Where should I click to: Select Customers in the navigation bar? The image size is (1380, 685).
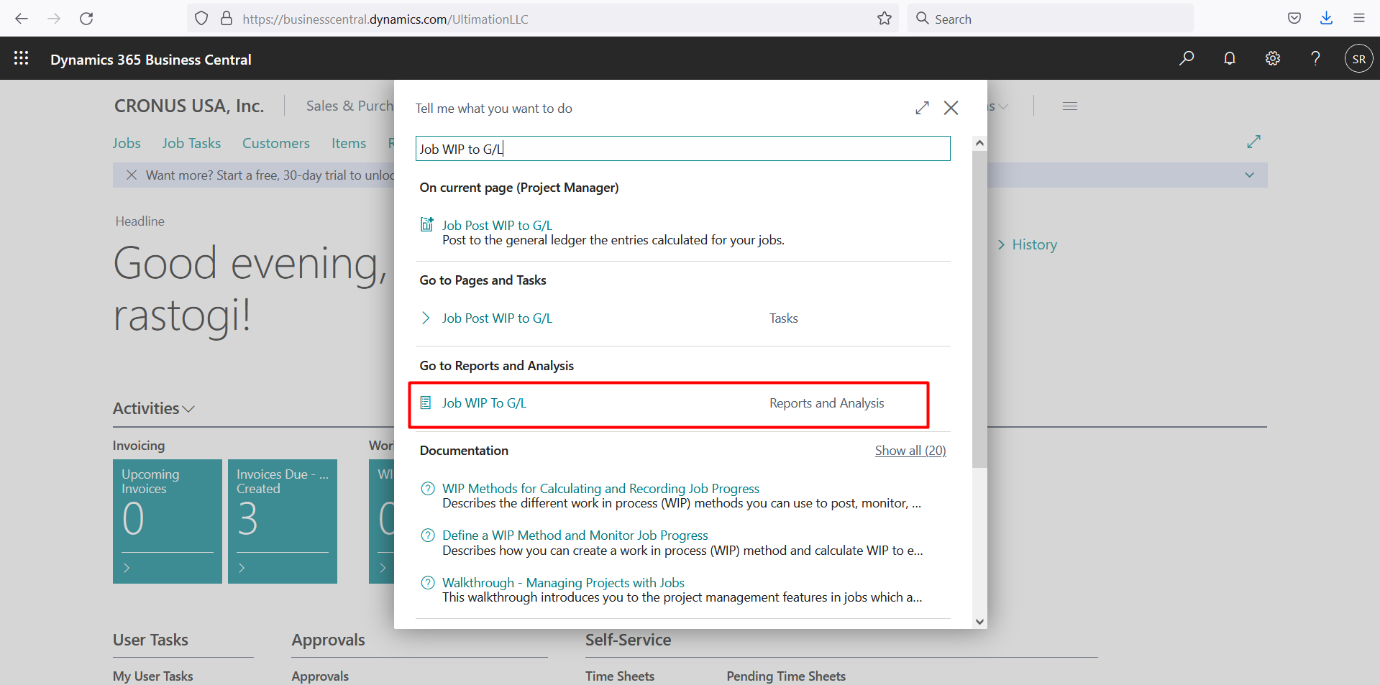tap(276, 143)
